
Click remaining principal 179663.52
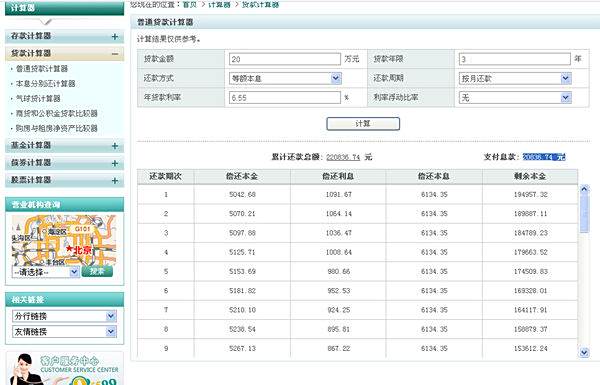click(x=530, y=252)
